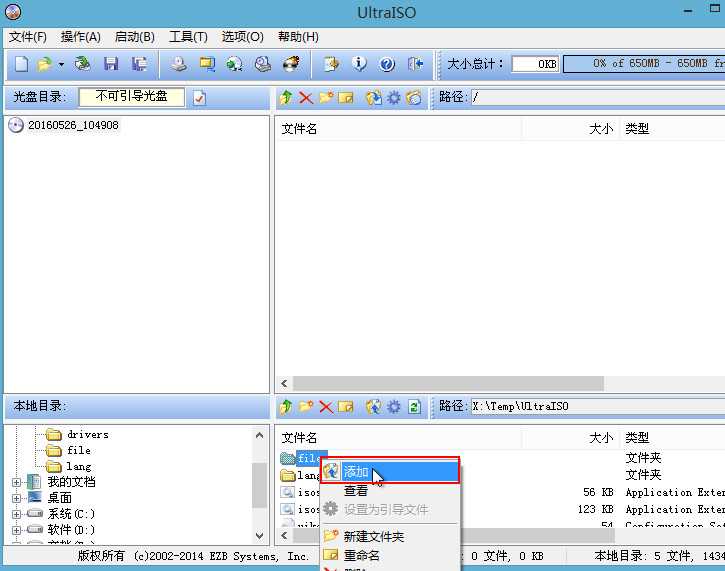Click the Save floppy disk icon
The image size is (725, 571).
tap(111, 64)
